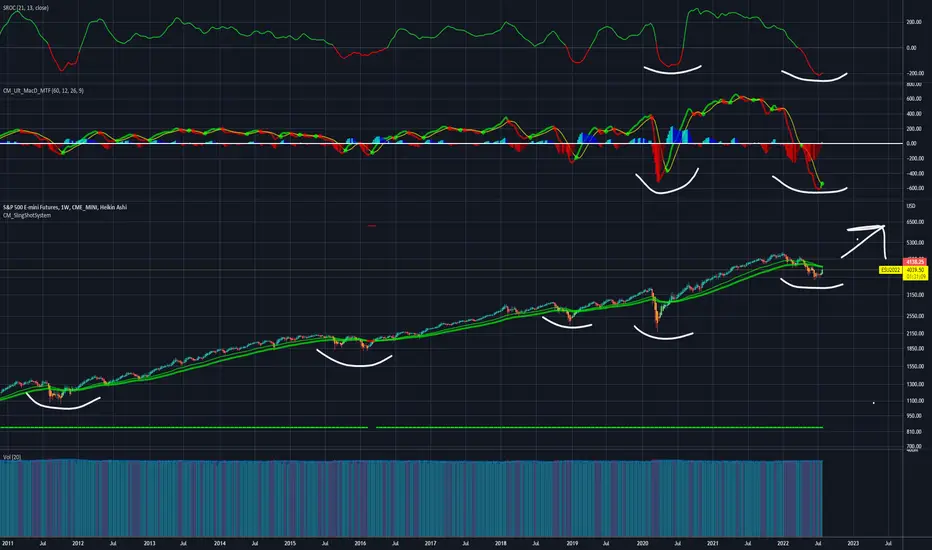Click the 400.00 MACD scale value
This screenshot has height=550, width=932.
(x=914, y=114)
